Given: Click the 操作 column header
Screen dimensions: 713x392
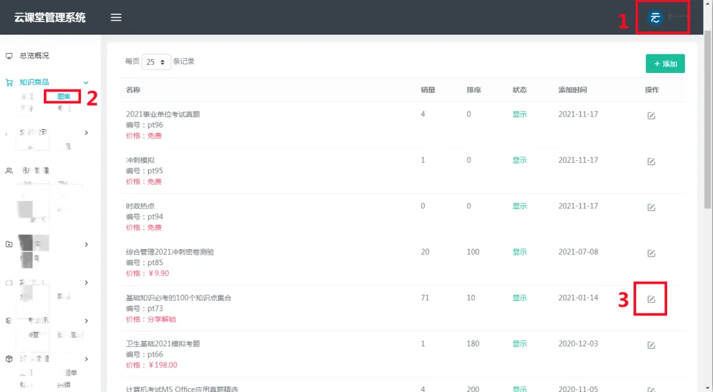Looking at the screenshot, I should (x=652, y=90).
